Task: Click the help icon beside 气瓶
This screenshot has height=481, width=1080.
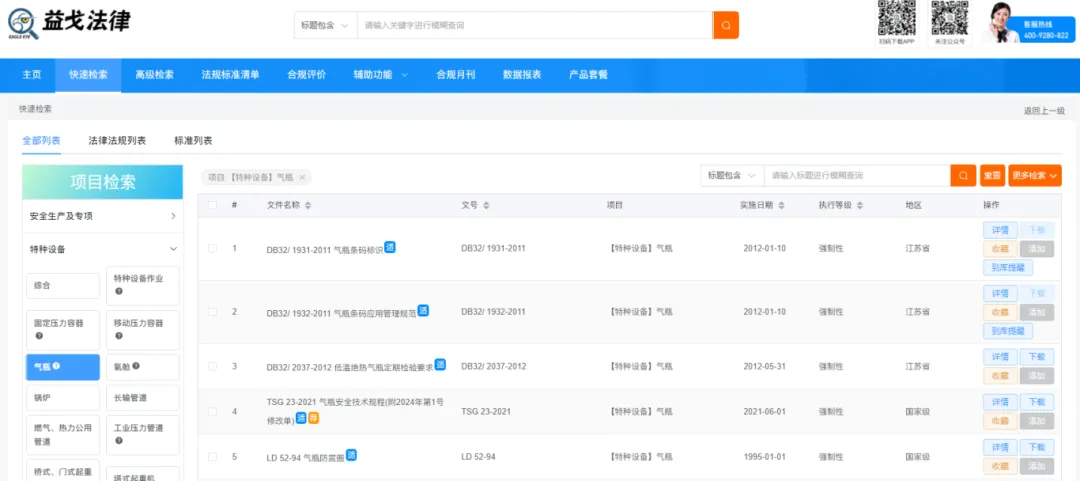Action: 56,366
